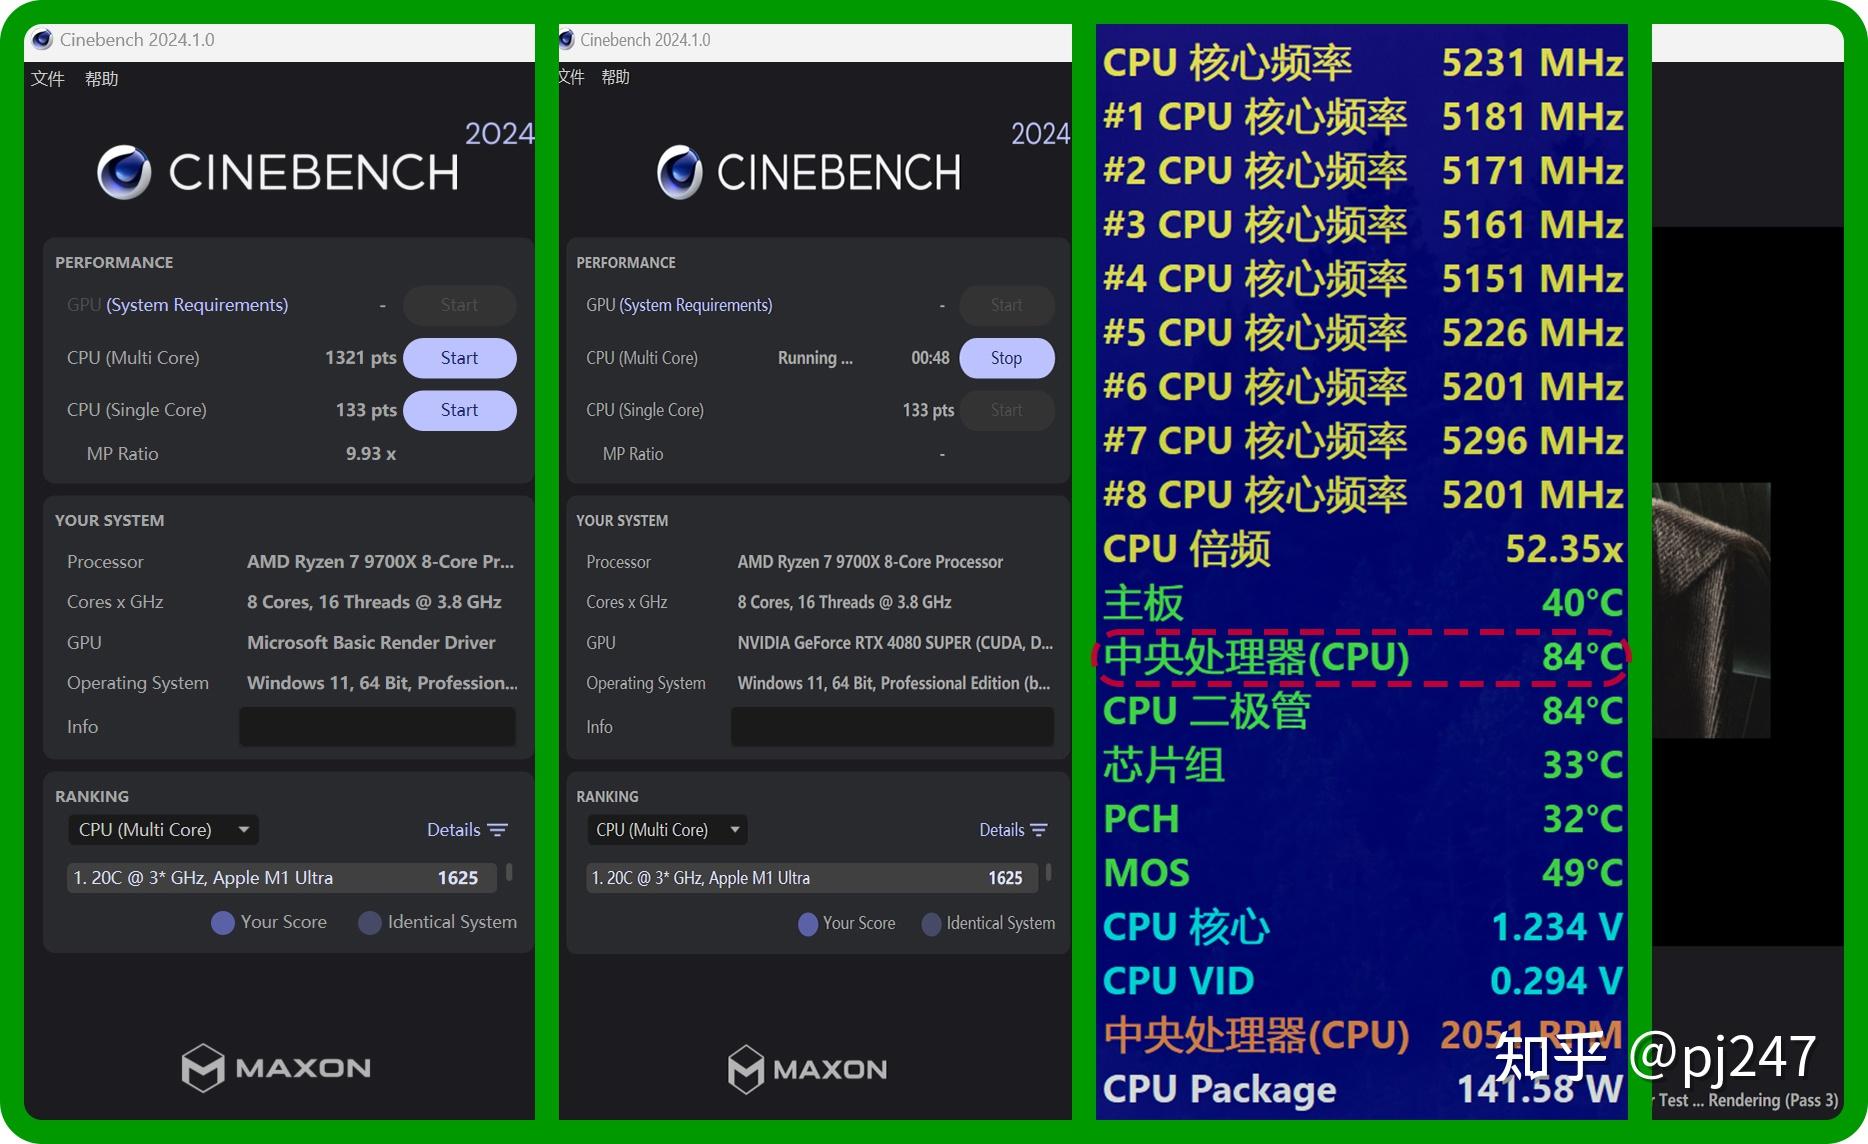Click Cinebench app icon in left window title bar

[42, 40]
